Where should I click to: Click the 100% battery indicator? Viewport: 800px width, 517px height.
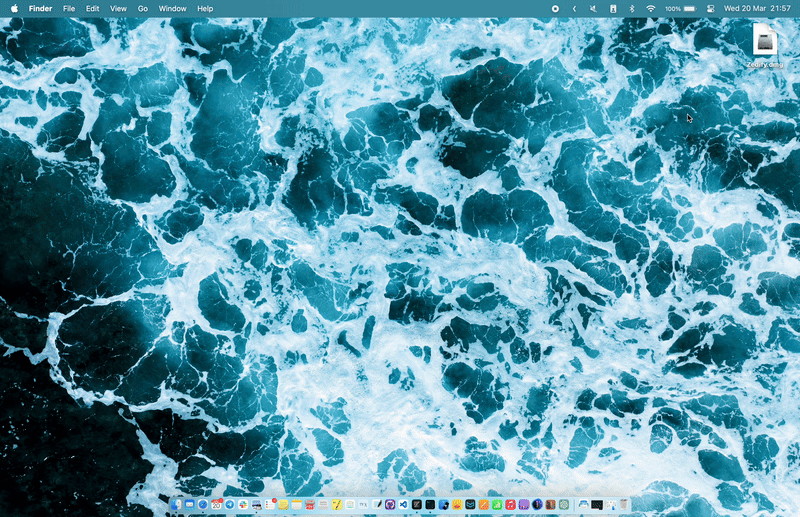coord(680,9)
